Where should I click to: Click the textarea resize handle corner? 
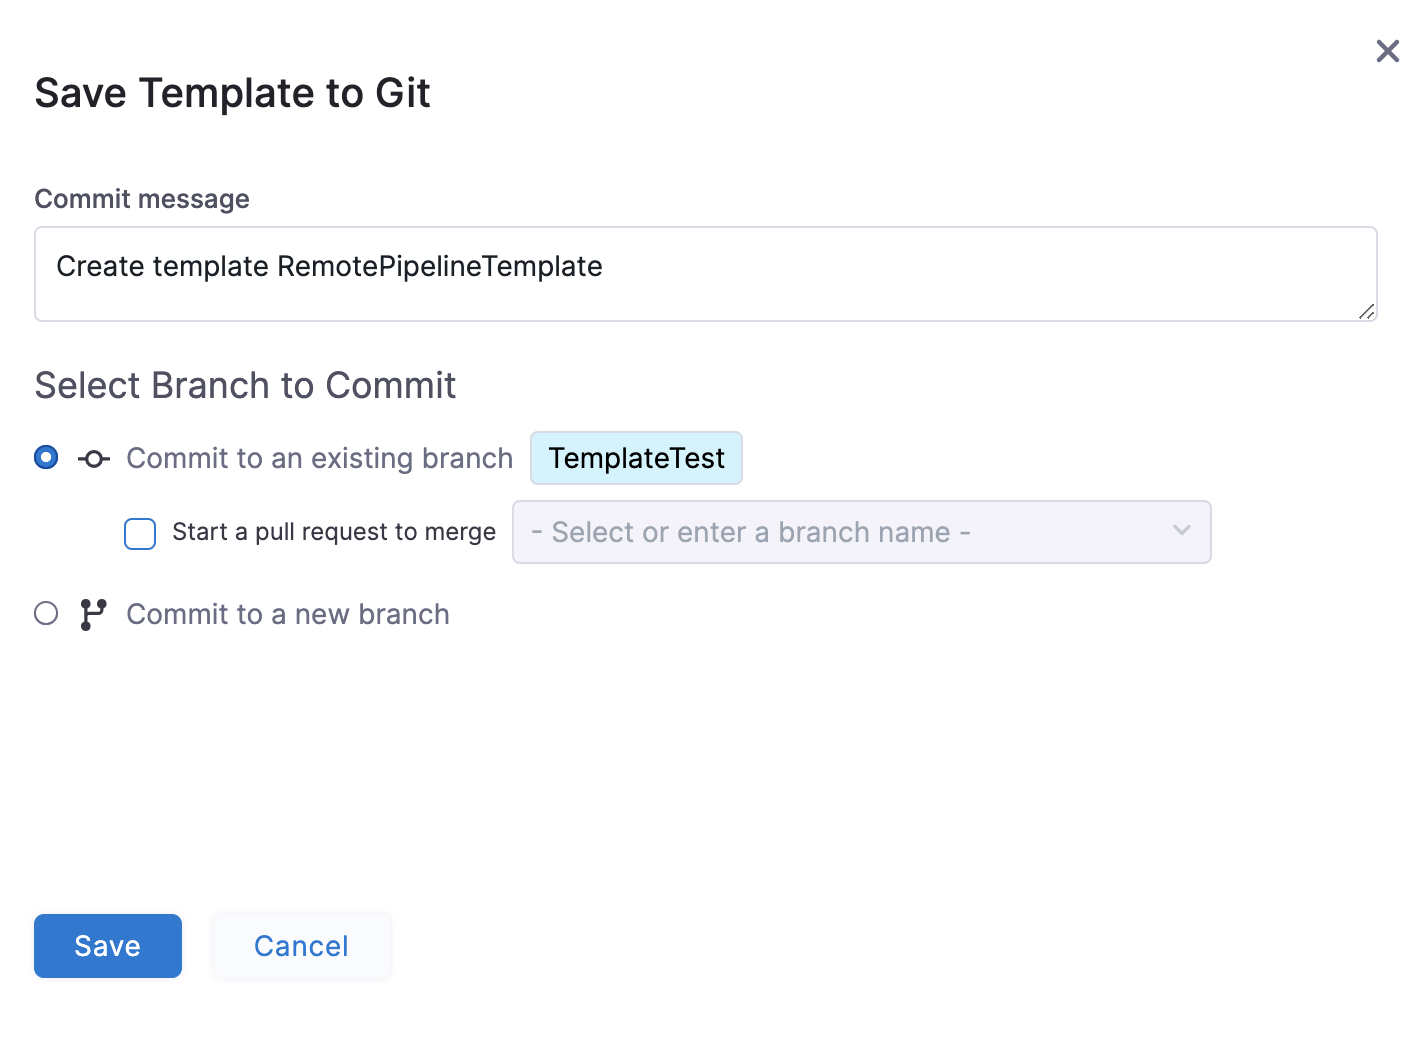point(1366,311)
